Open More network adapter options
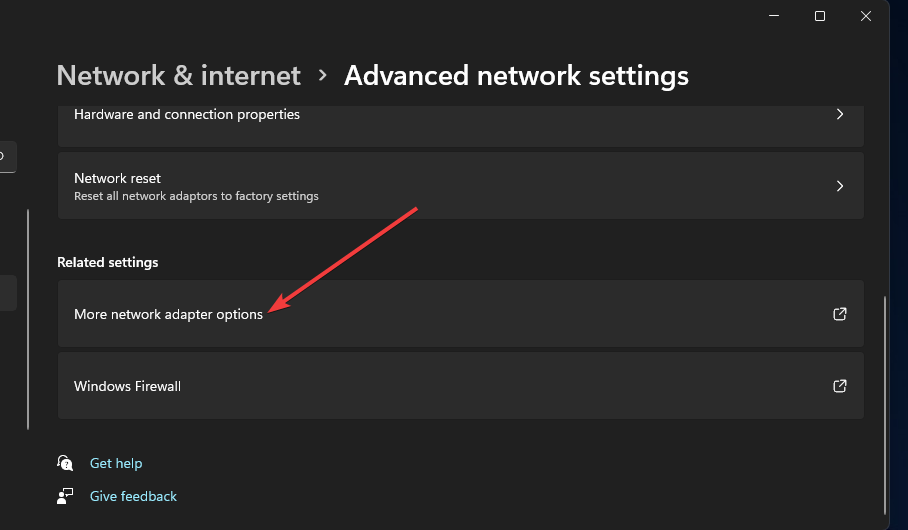The image size is (908, 530). [169, 314]
